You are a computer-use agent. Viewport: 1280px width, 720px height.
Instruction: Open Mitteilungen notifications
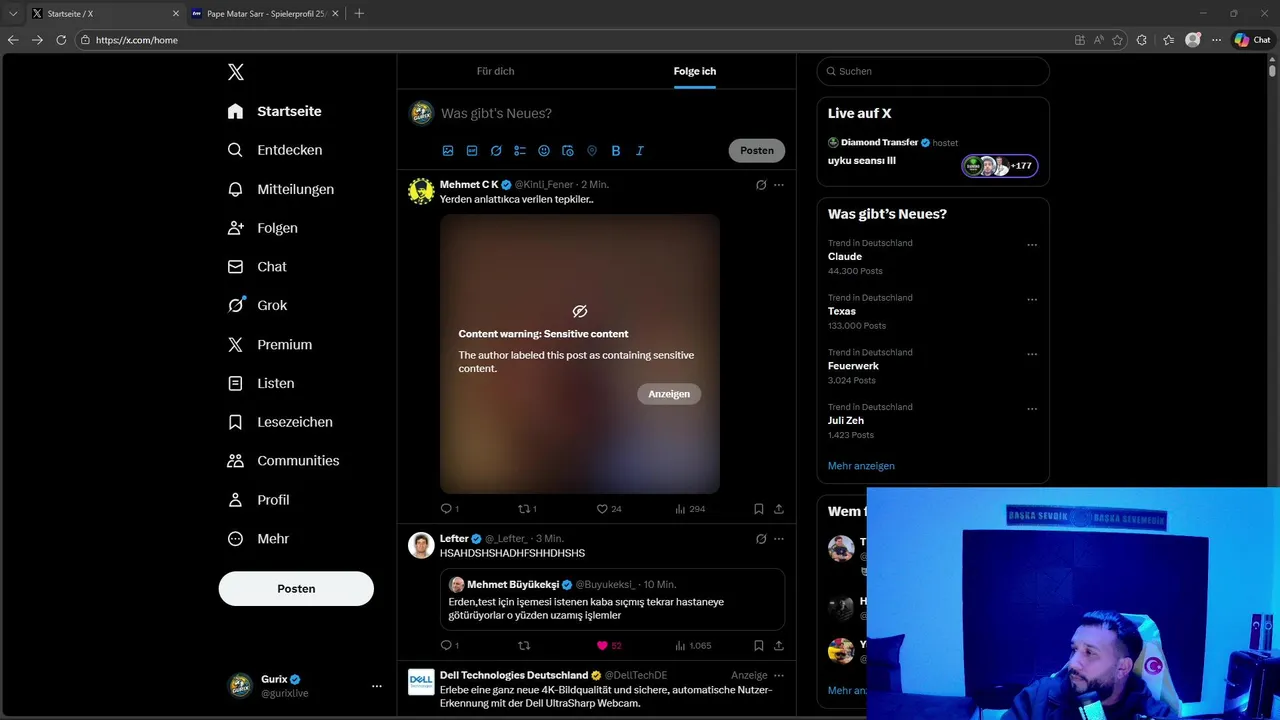[281, 189]
